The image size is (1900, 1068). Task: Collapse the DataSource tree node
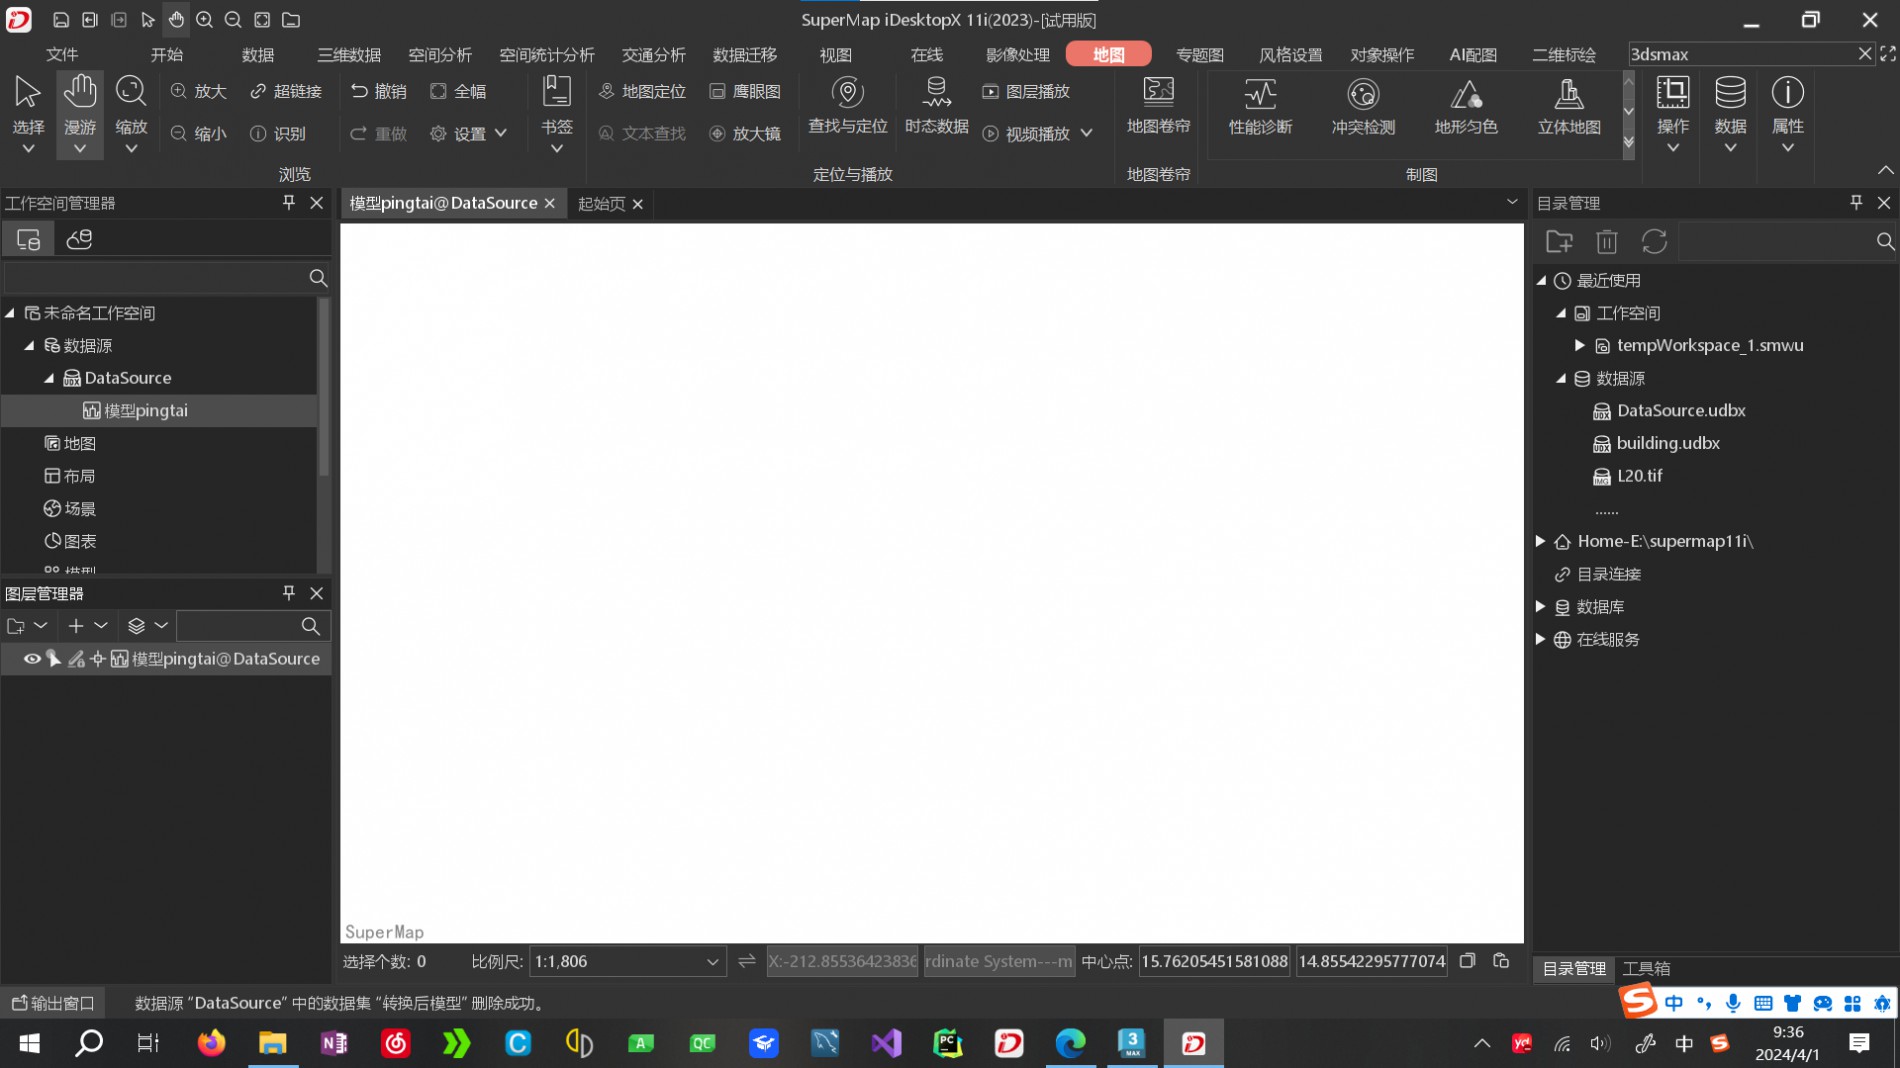tap(49, 378)
